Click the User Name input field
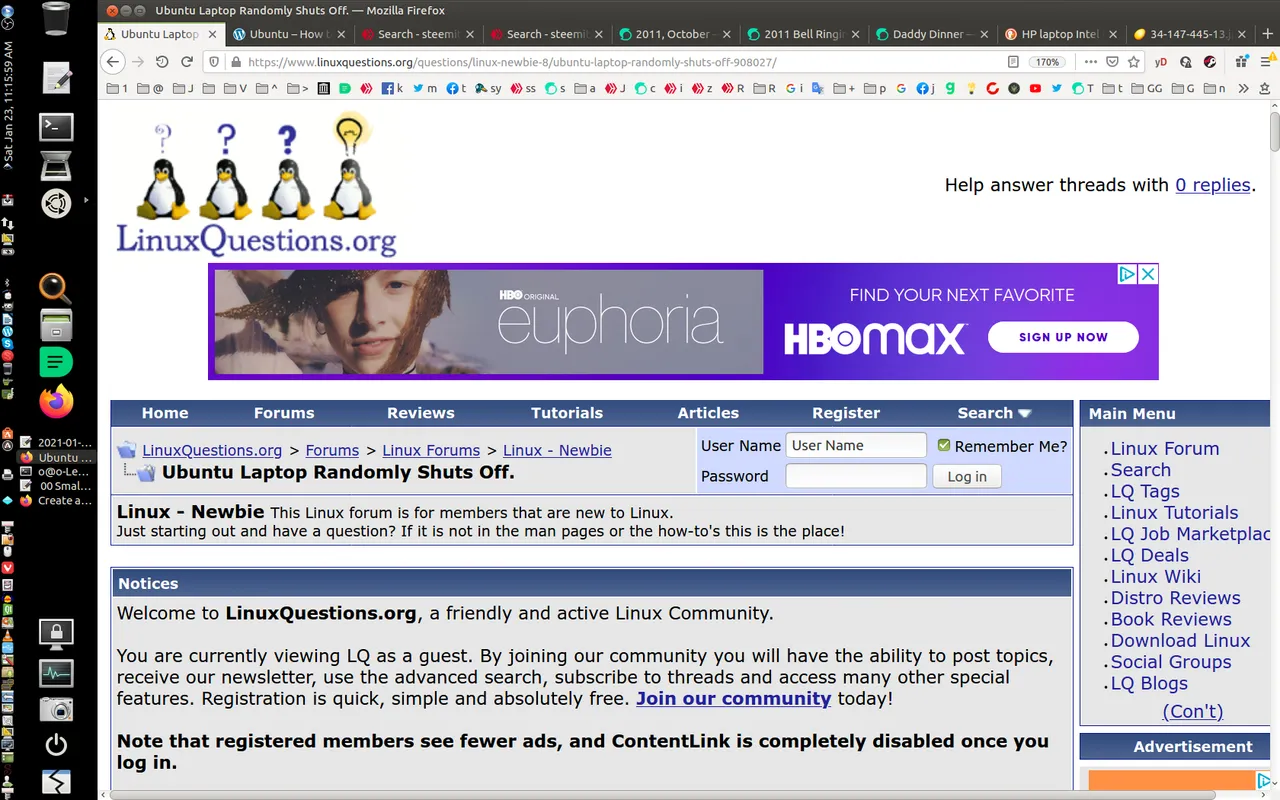1280x800 pixels. 856,445
